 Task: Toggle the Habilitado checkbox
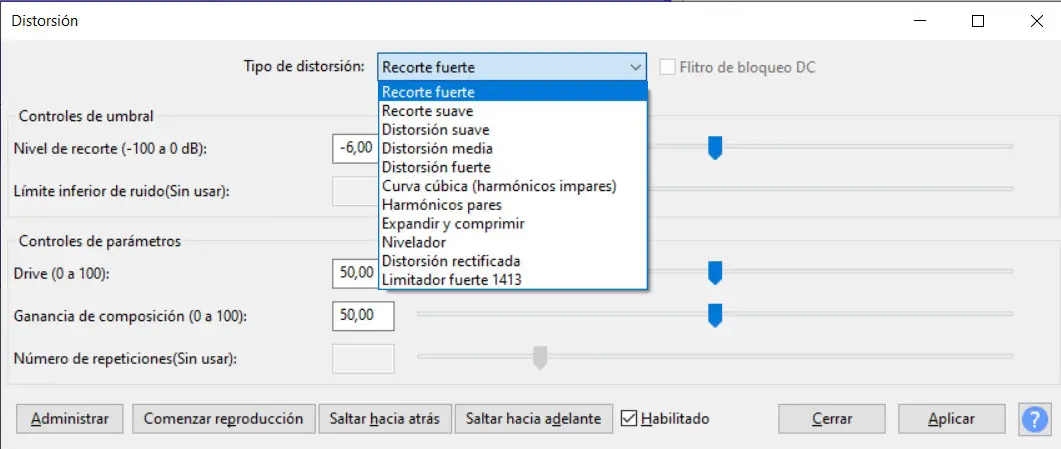click(x=629, y=419)
